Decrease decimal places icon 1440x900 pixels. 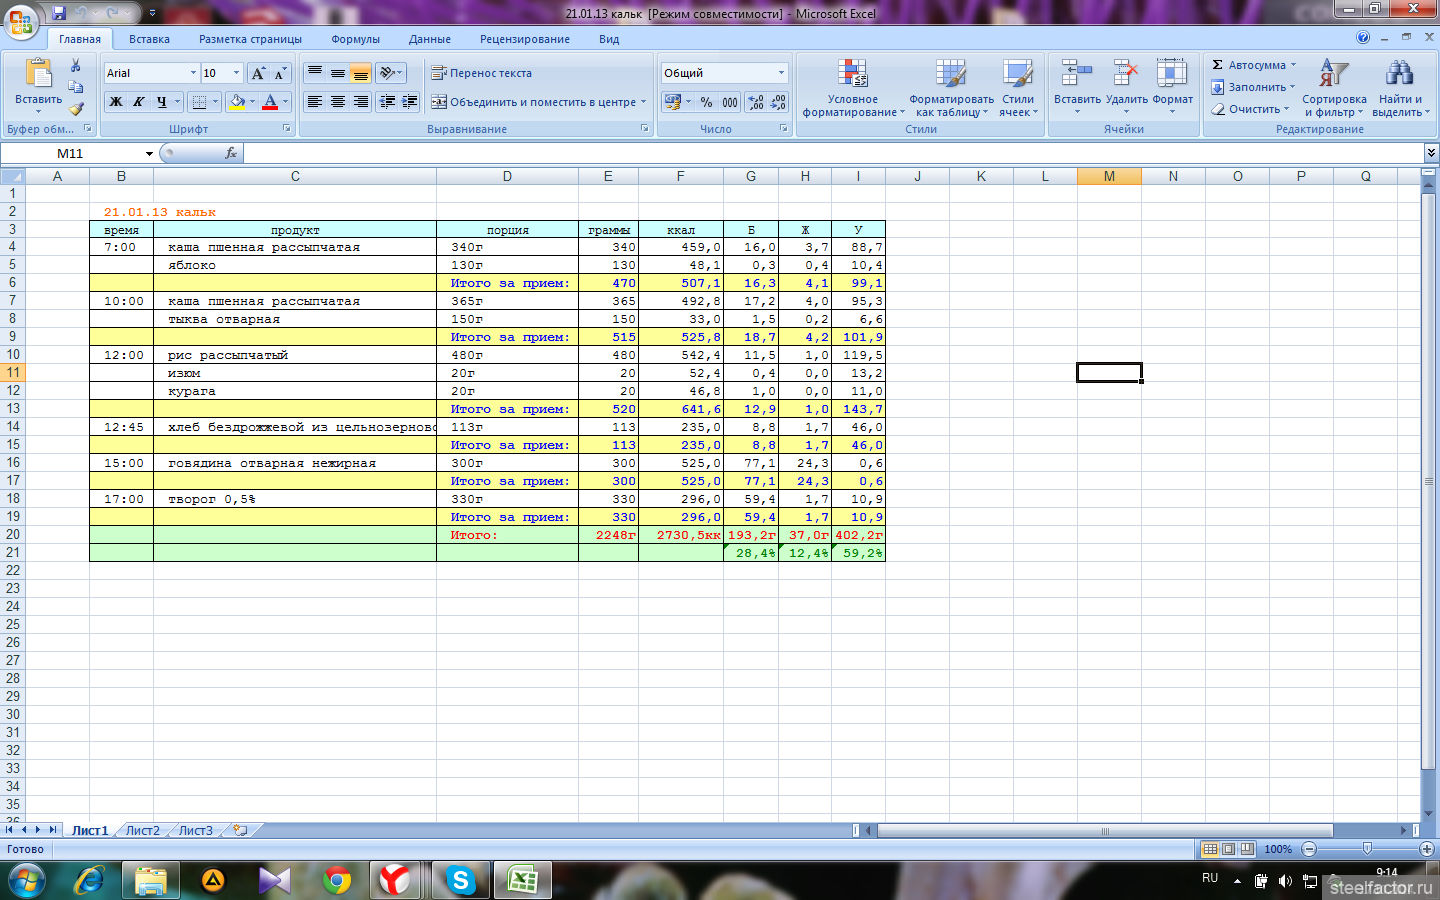point(778,102)
